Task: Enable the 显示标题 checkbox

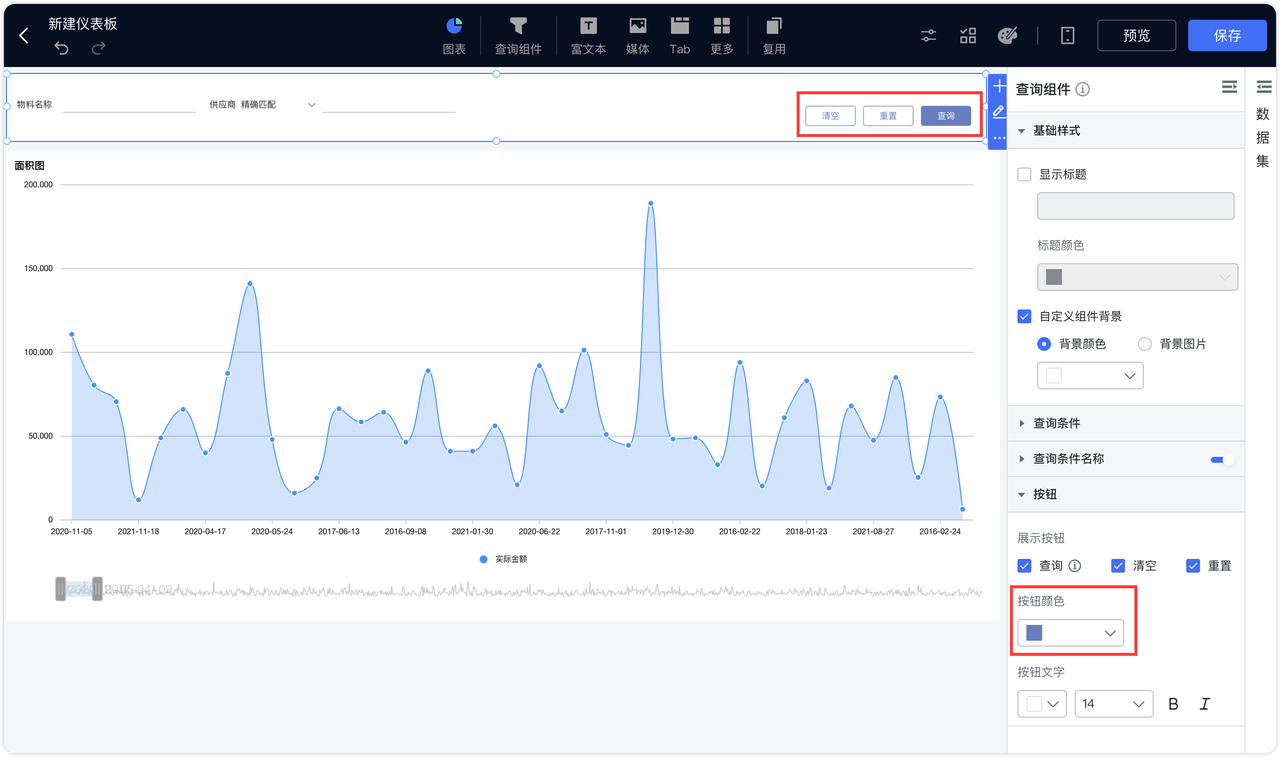Action: pyautogui.click(x=1024, y=174)
